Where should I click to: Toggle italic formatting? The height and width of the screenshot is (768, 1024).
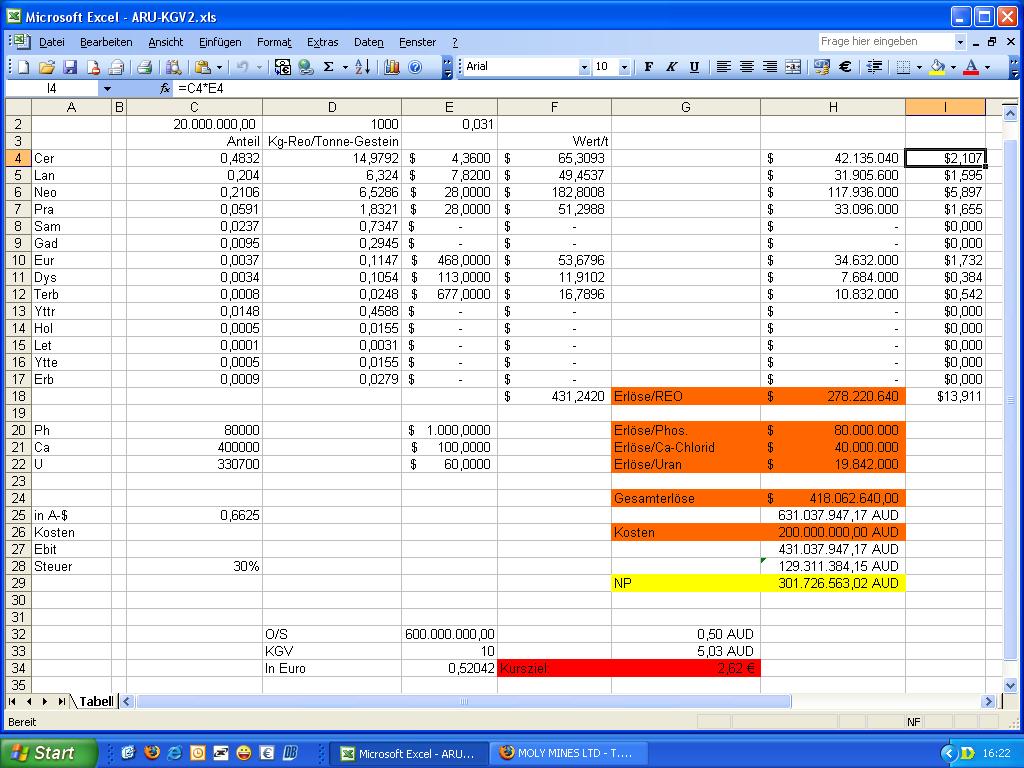point(670,68)
